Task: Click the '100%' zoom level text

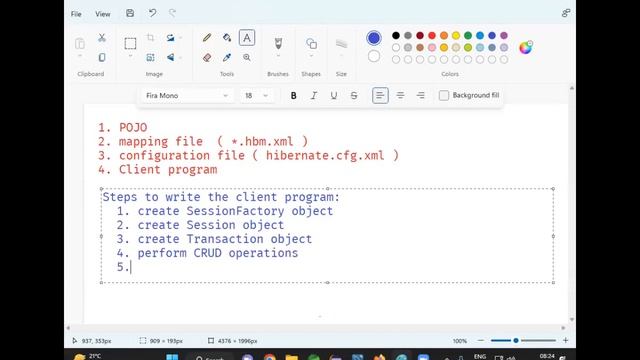Action: pyautogui.click(x=460, y=341)
